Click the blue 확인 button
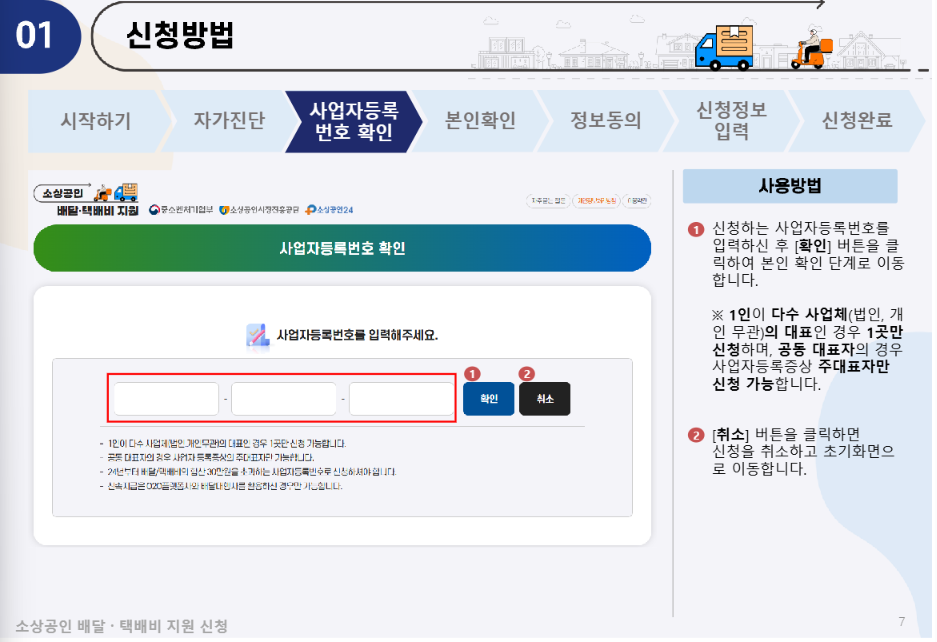Viewport: 937px width, 642px height. 489,399
